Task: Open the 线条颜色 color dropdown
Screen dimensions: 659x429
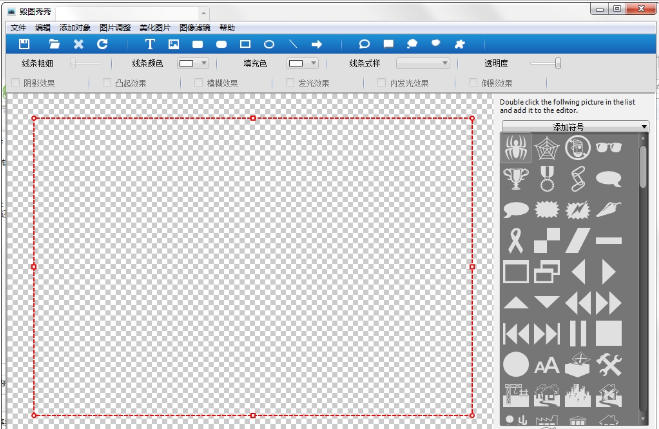Action: click(193, 63)
